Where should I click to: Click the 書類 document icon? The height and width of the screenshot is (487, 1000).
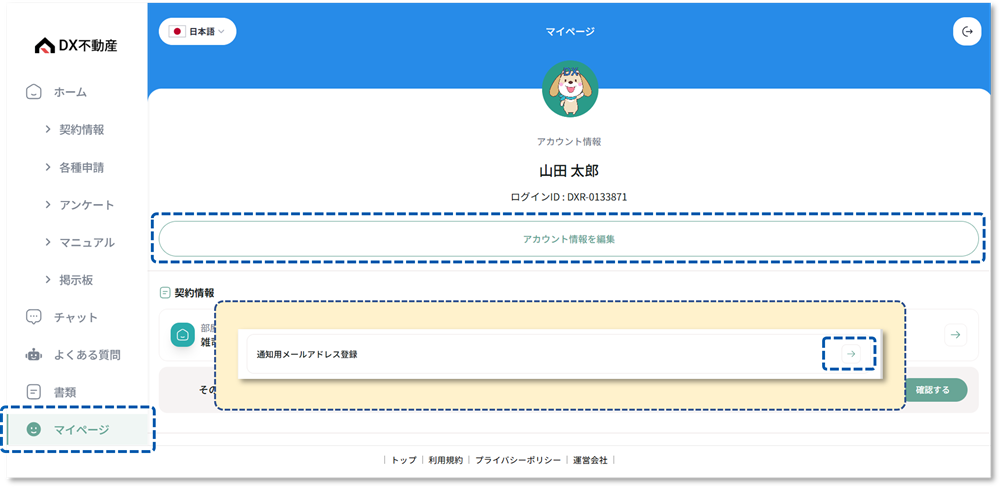[x=33, y=391]
